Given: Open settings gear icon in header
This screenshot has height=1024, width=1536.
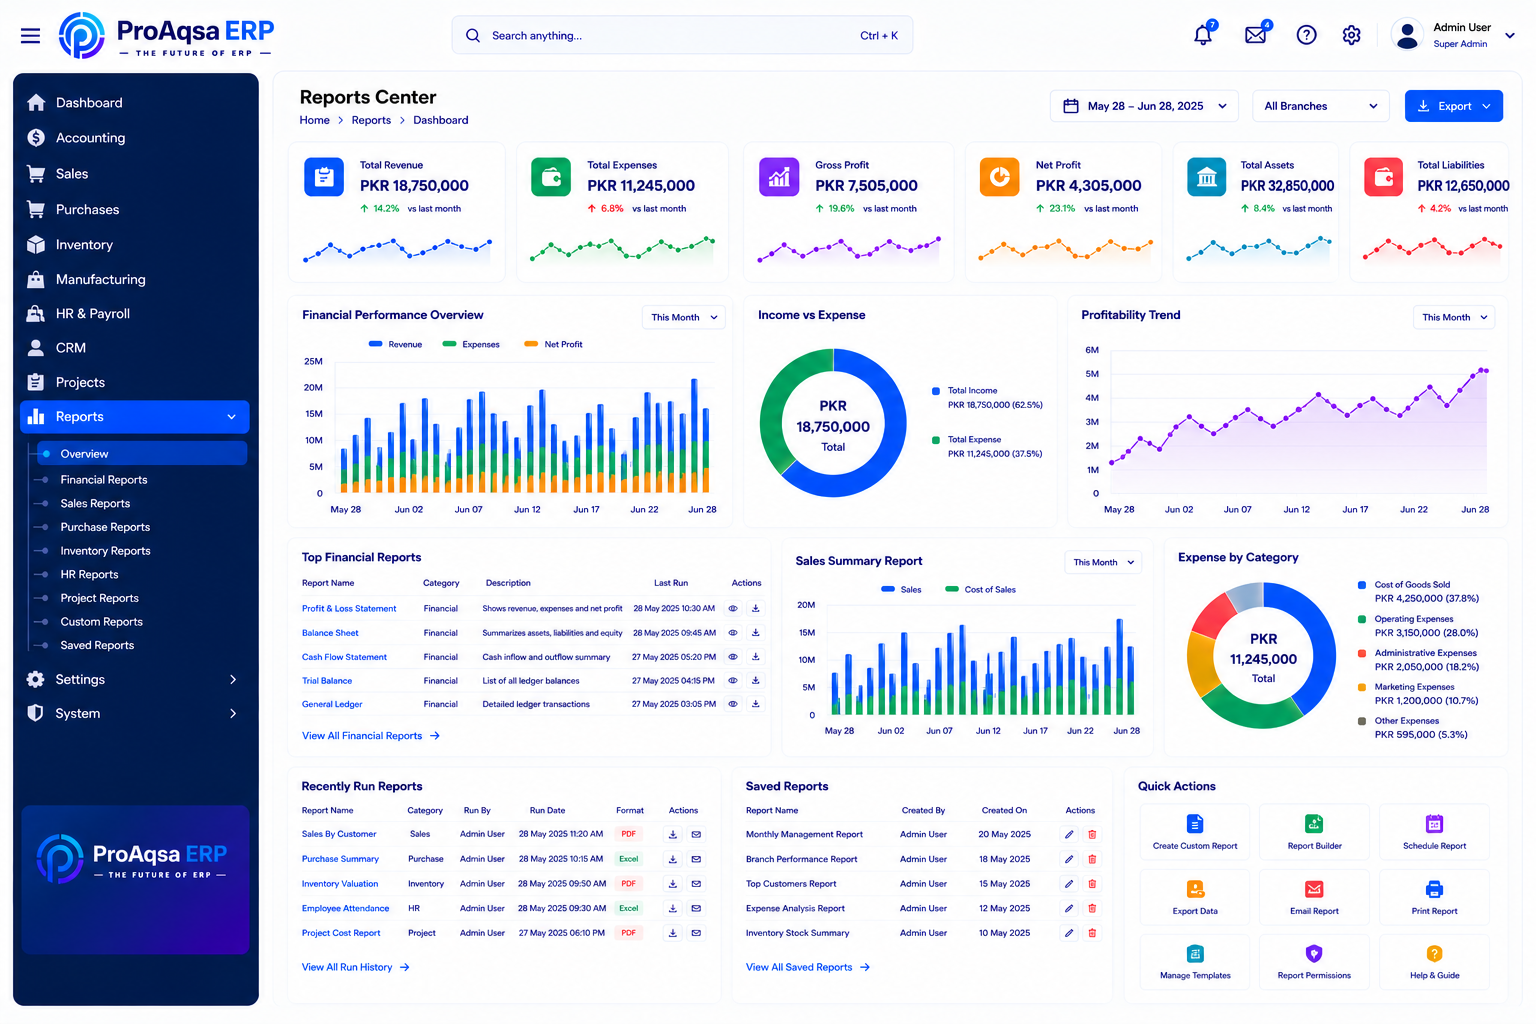Looking at the screenshot, I should point(1351,35).
